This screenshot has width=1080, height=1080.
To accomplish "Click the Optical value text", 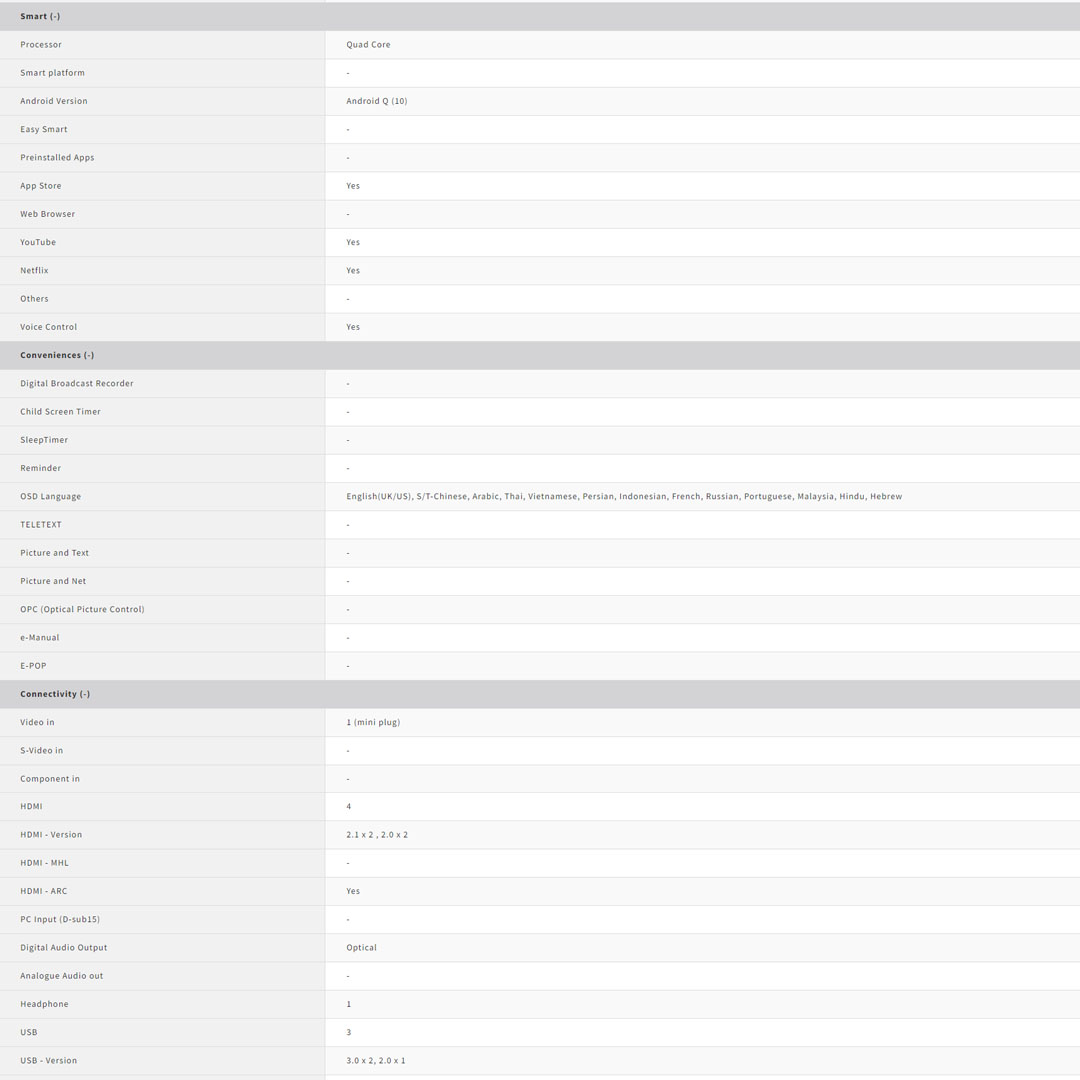I will pos(361,948).
